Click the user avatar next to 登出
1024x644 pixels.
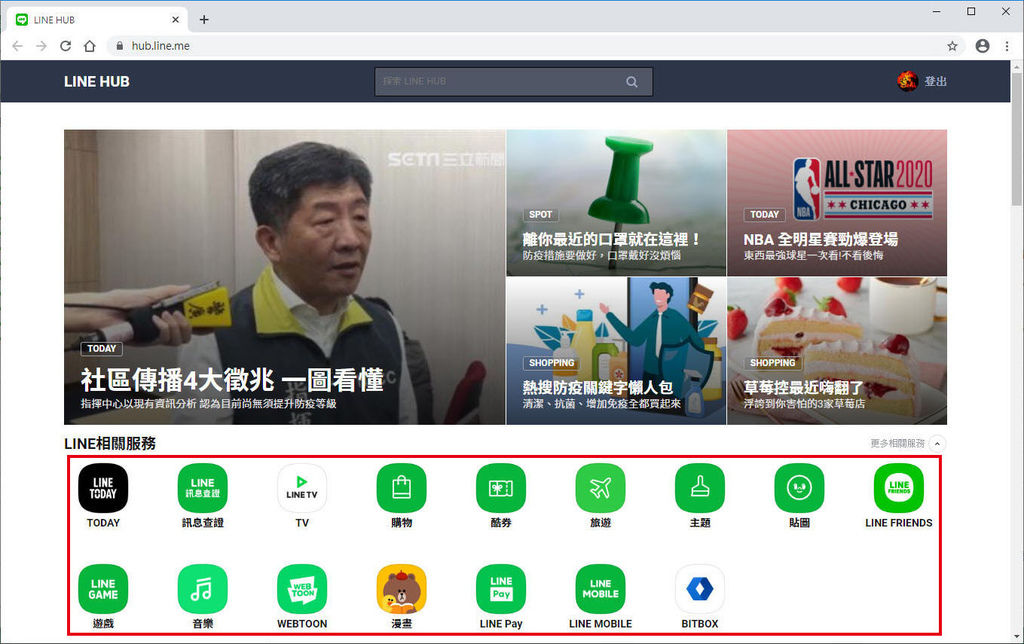click(907, 81)
